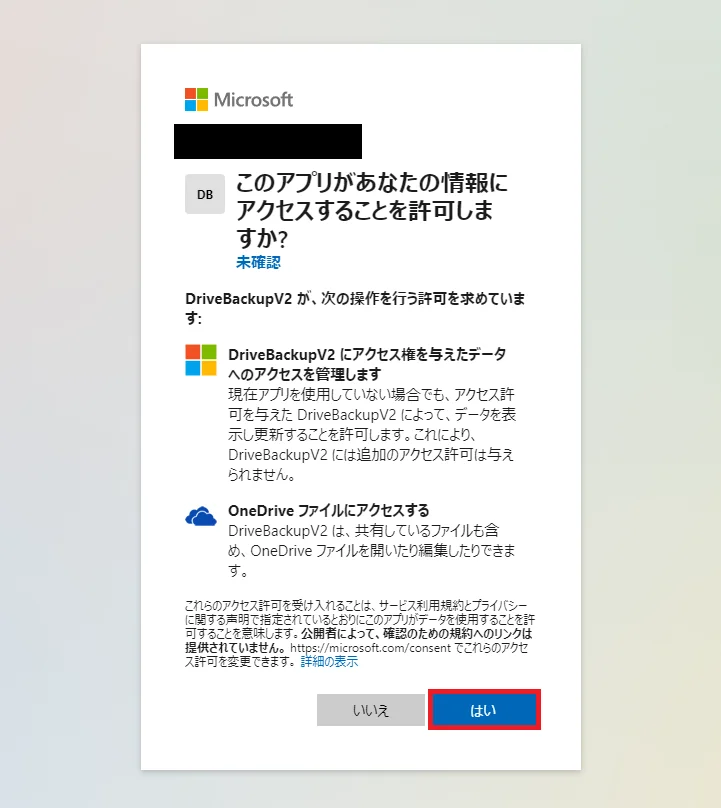The height and width of the screenshot is (808, 721).
Task: Click the terms and privacy disclaimer paragraph
Action: point(360,633)
